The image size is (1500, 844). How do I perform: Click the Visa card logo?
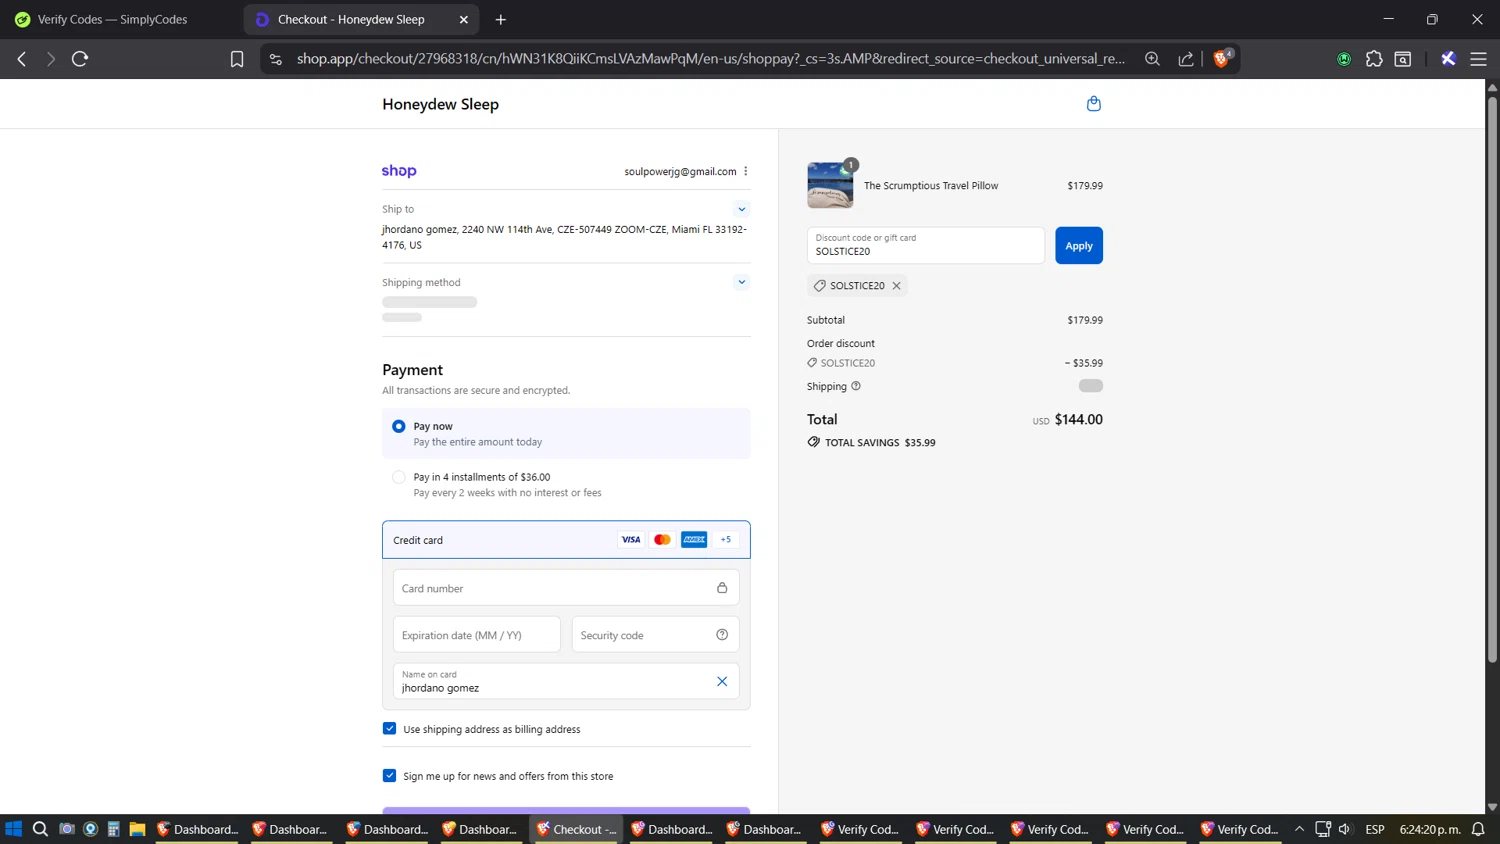click(631, 540)
